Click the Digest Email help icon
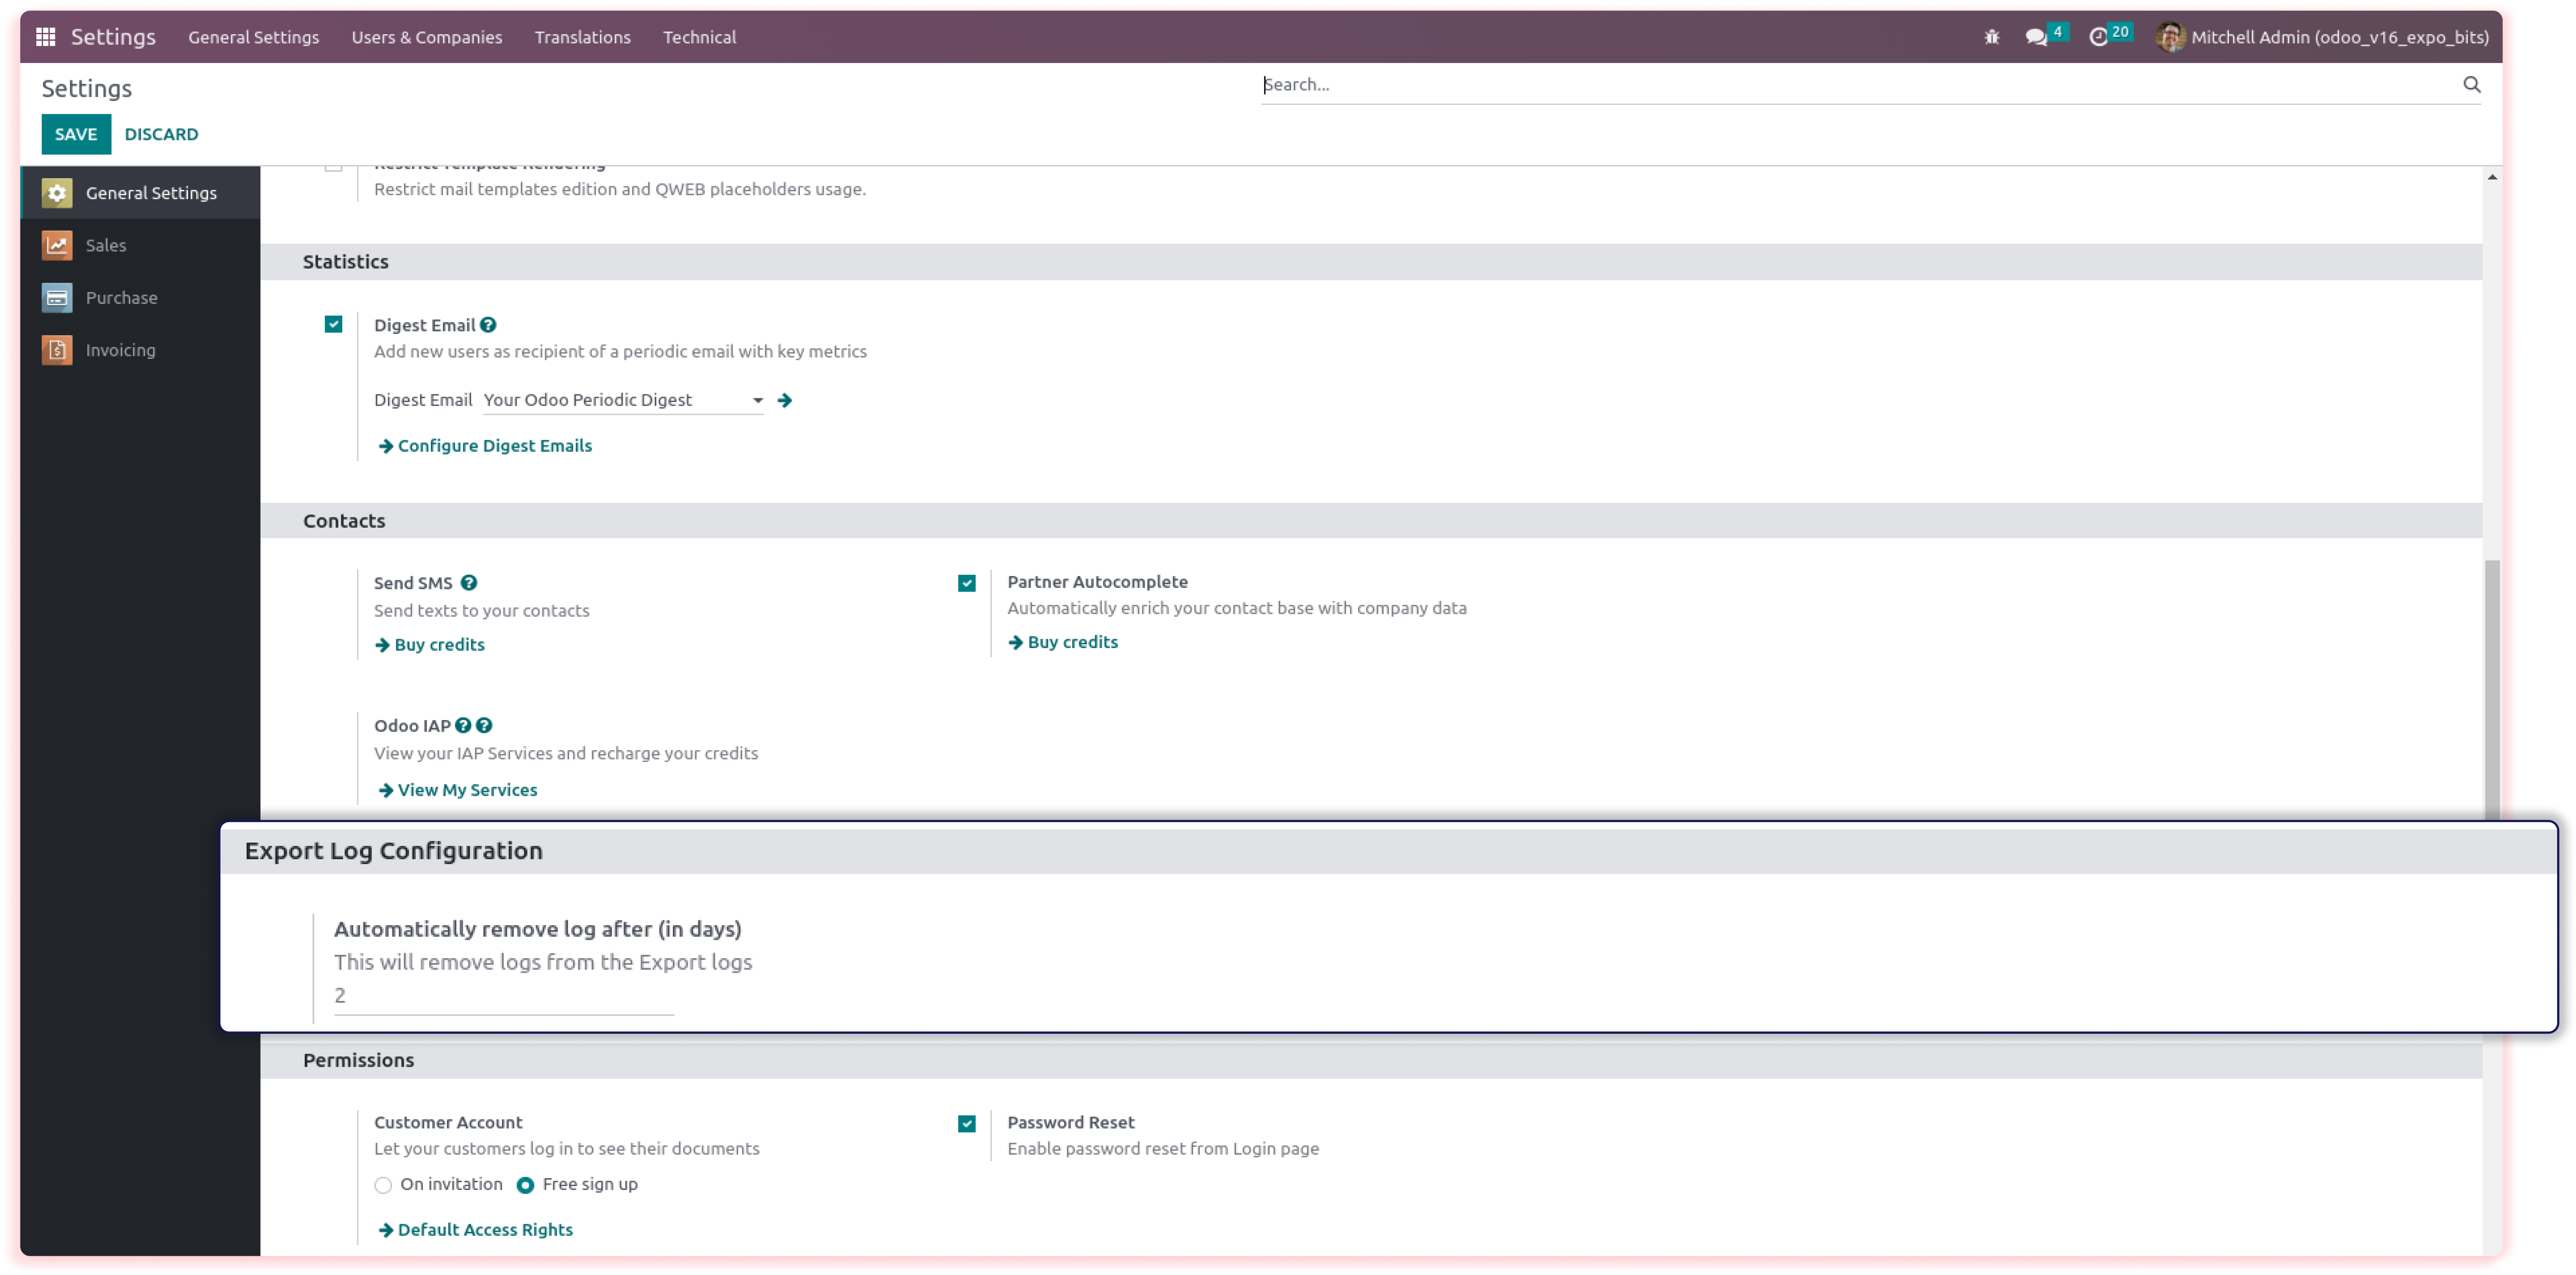 click(488, 325)
